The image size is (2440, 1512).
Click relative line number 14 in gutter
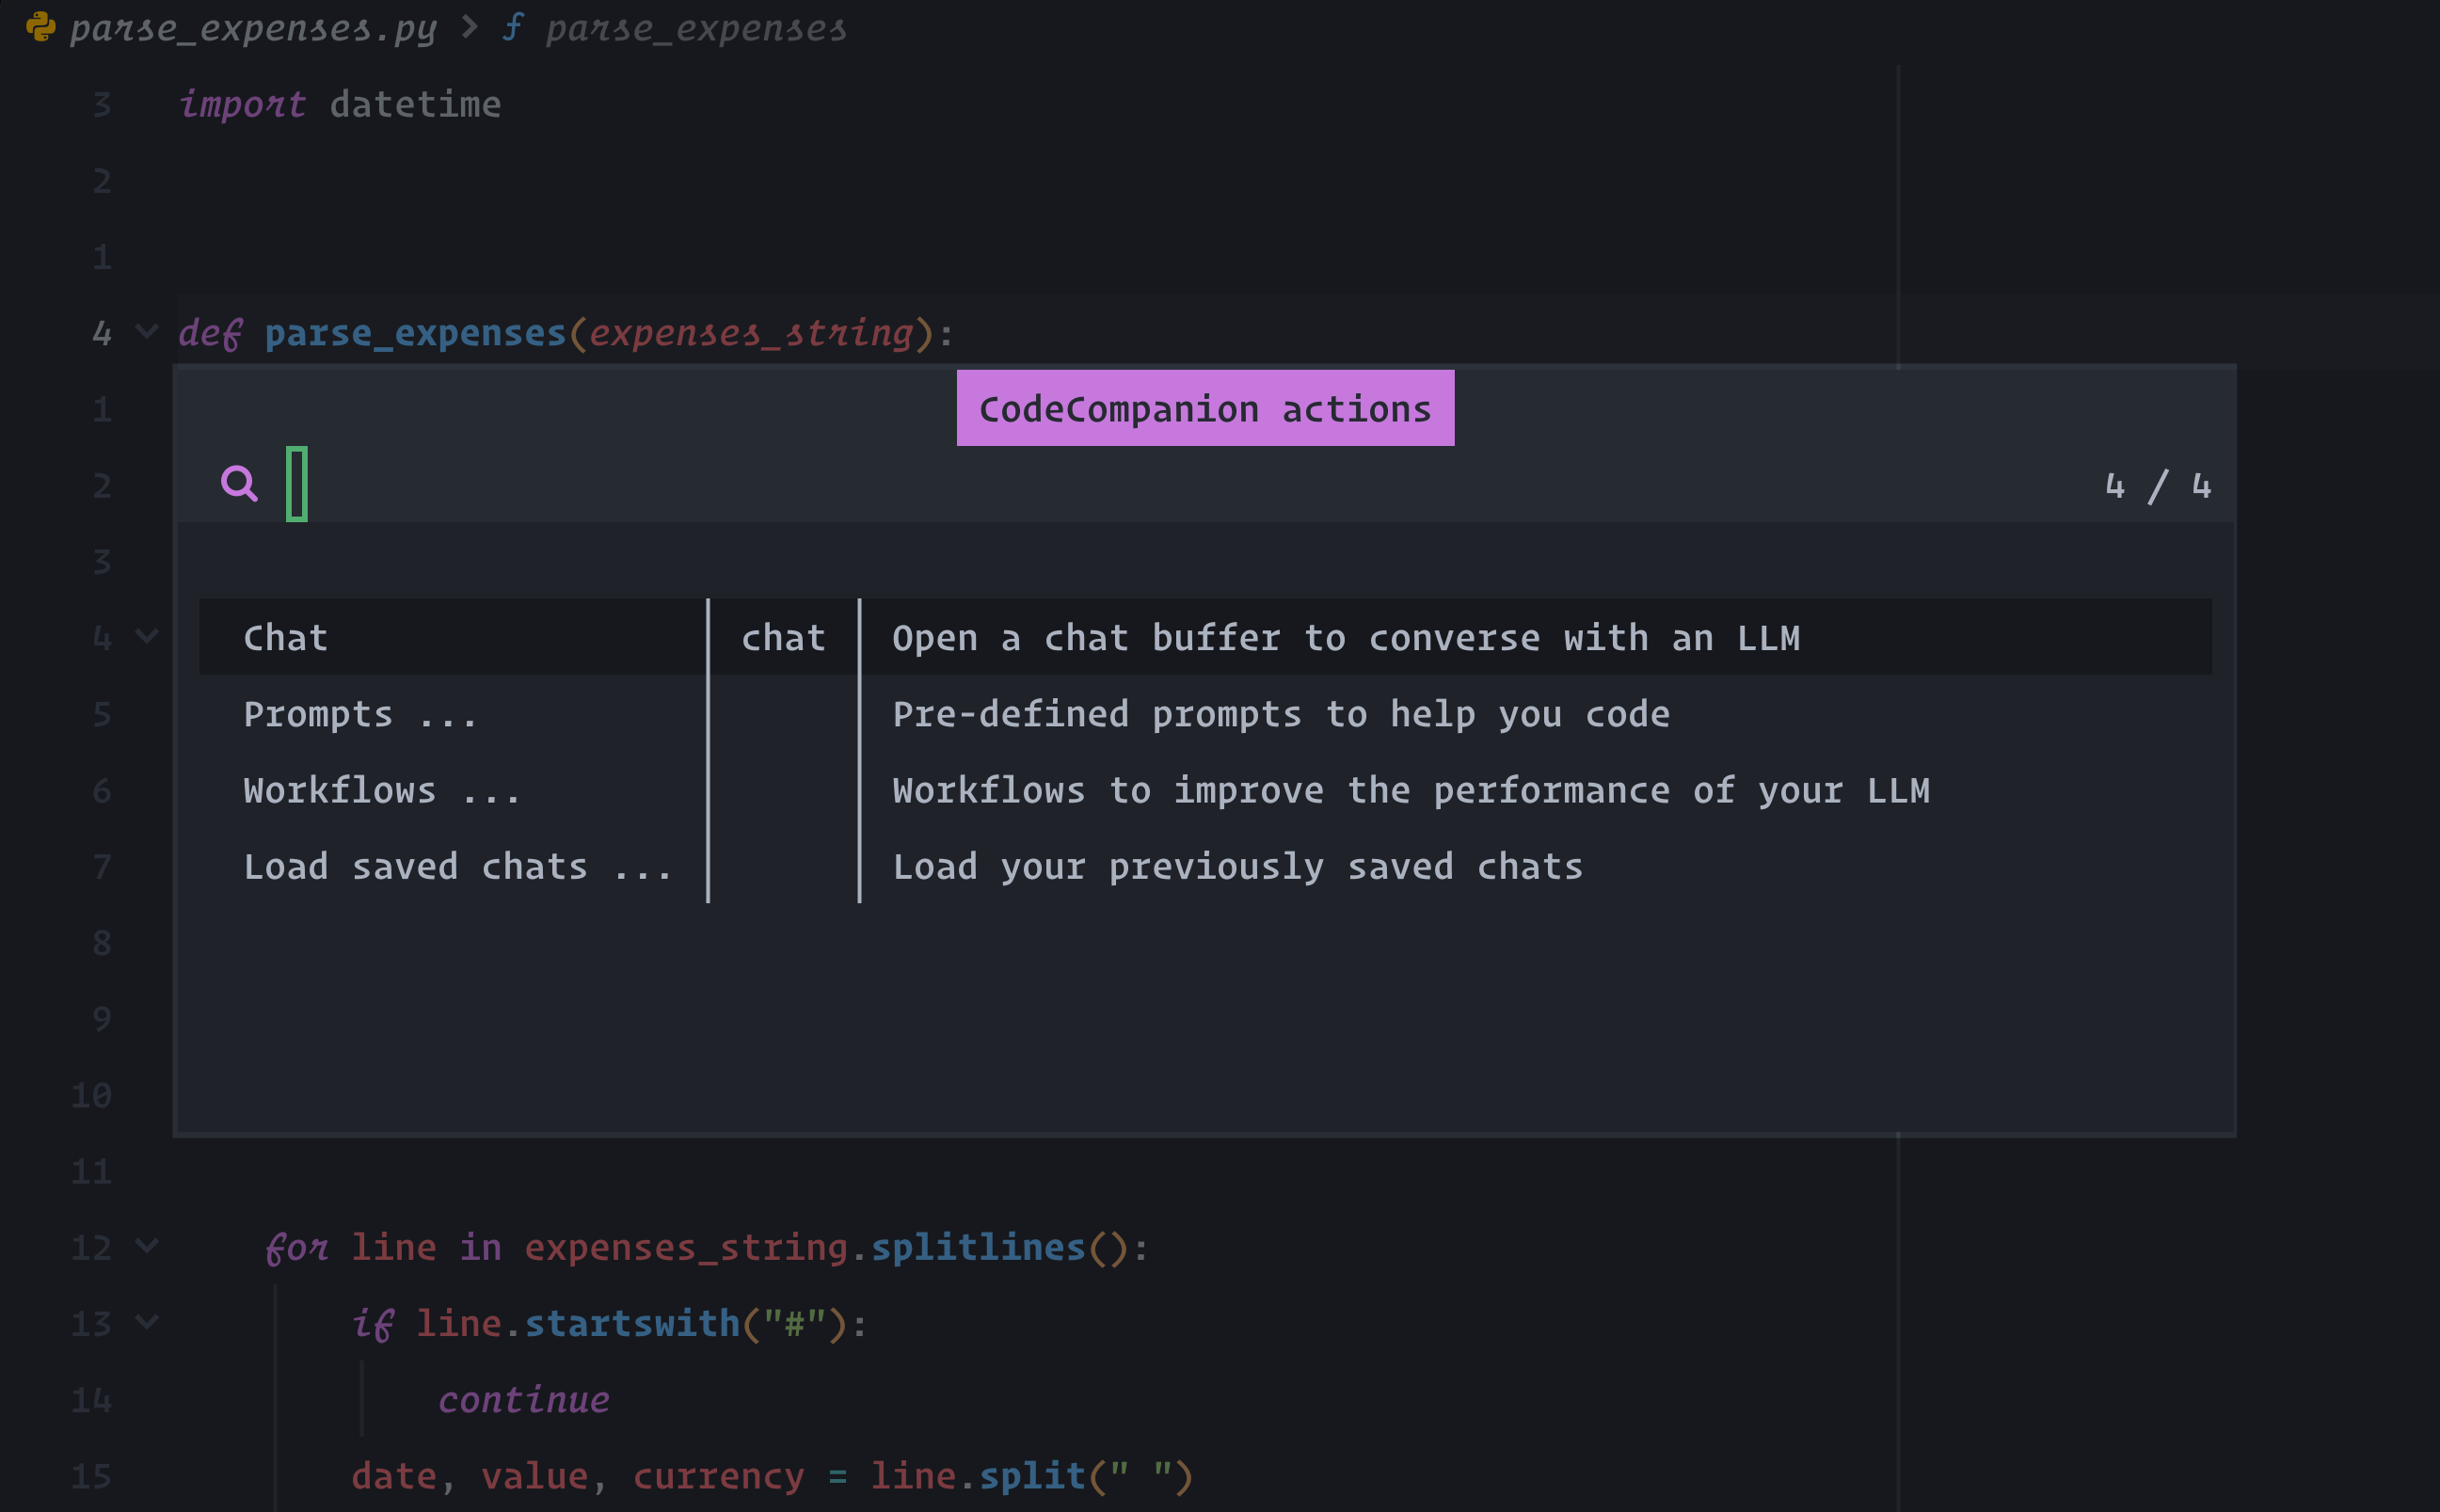coord(91,1400)
